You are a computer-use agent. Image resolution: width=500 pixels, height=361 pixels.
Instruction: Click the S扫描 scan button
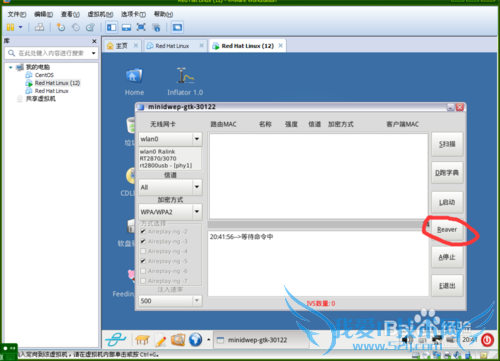pos(447,144)
